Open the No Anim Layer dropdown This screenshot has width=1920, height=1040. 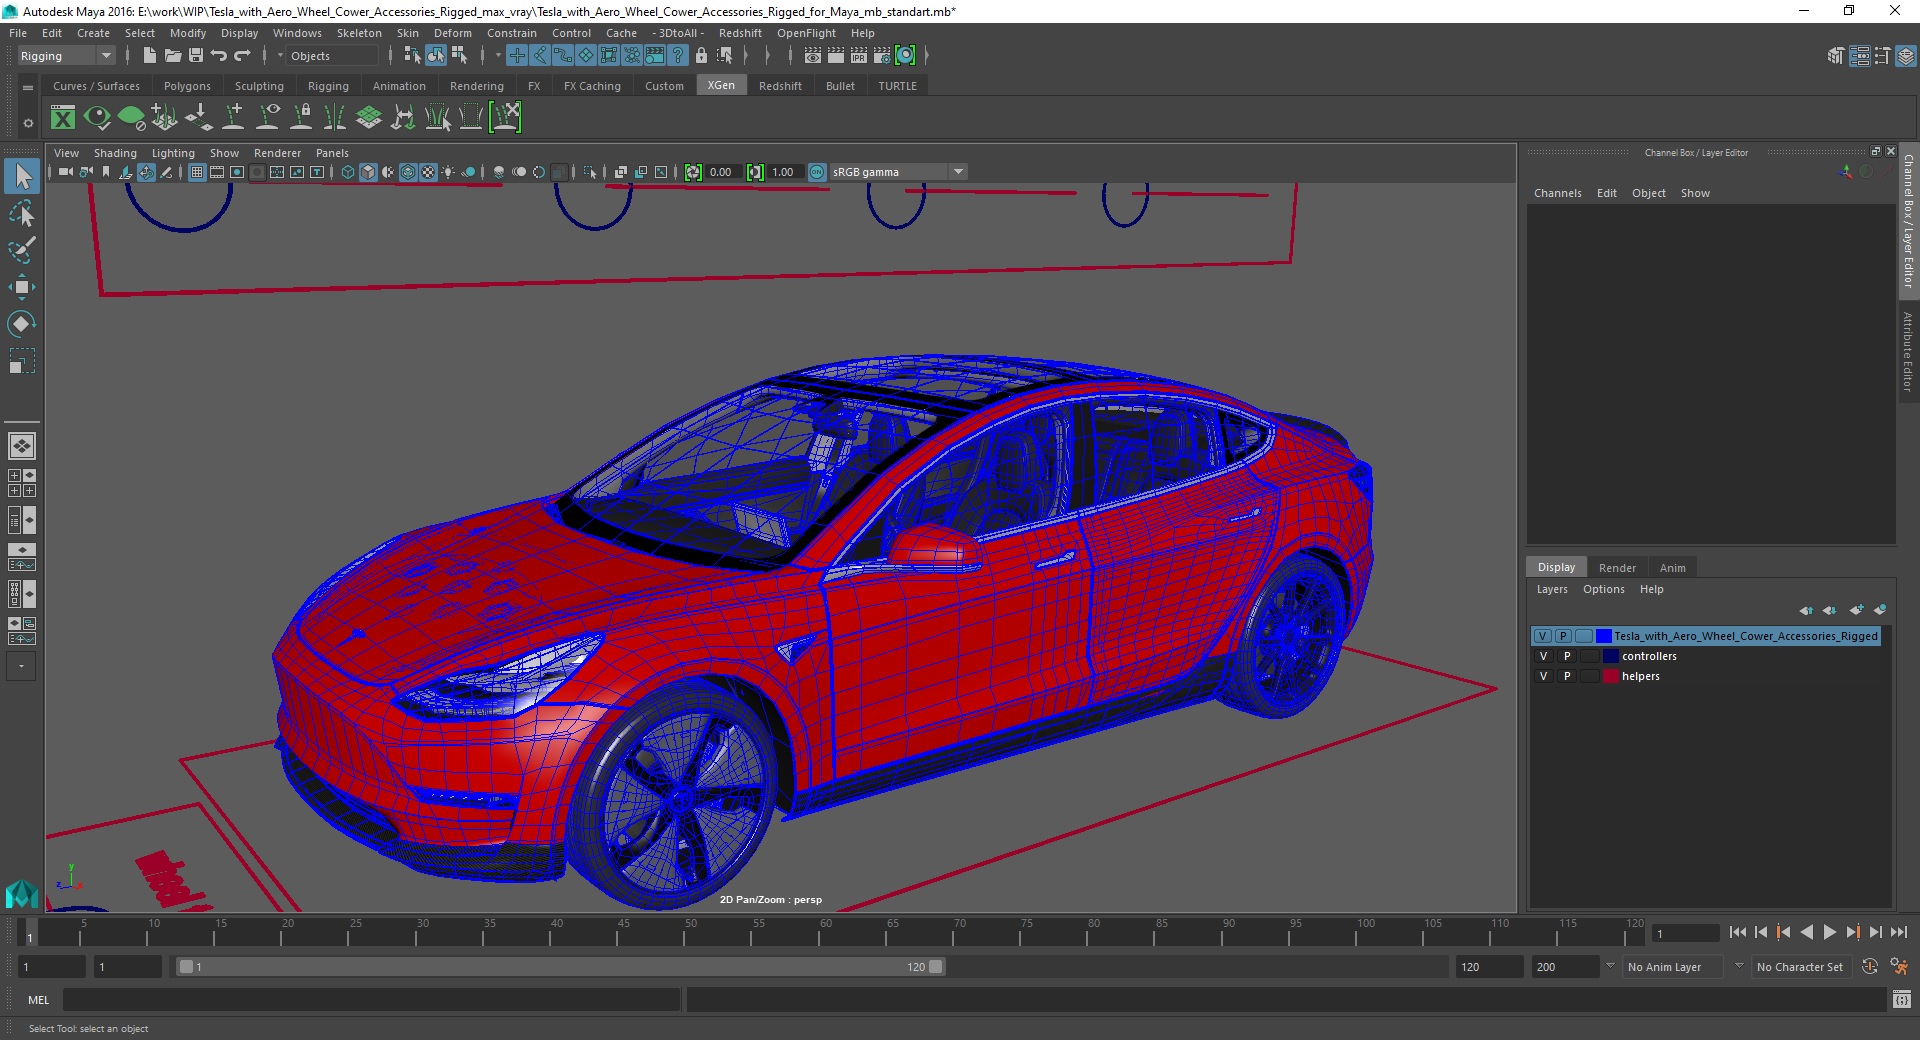click(x=1672, y=967)
